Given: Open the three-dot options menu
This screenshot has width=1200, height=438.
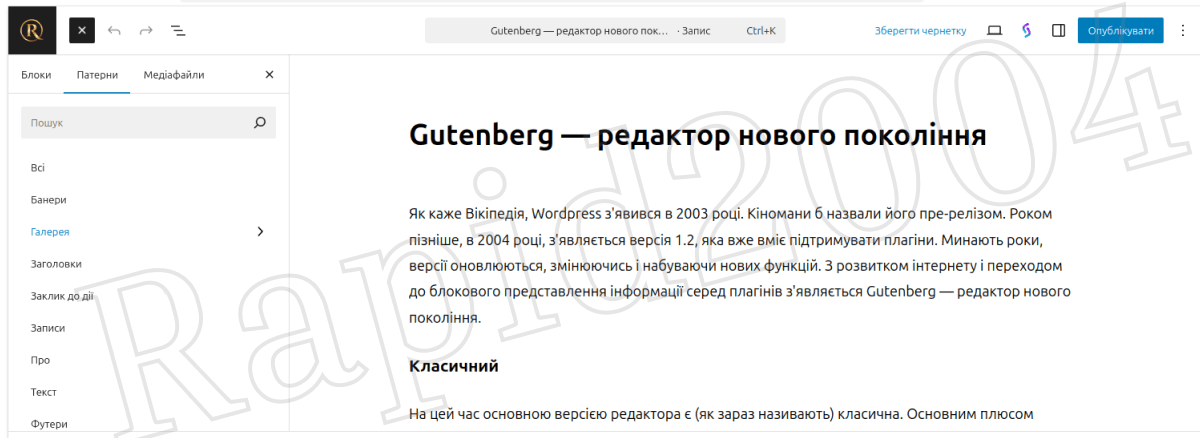Looking at the screenshot, I should coord(1182,31).
